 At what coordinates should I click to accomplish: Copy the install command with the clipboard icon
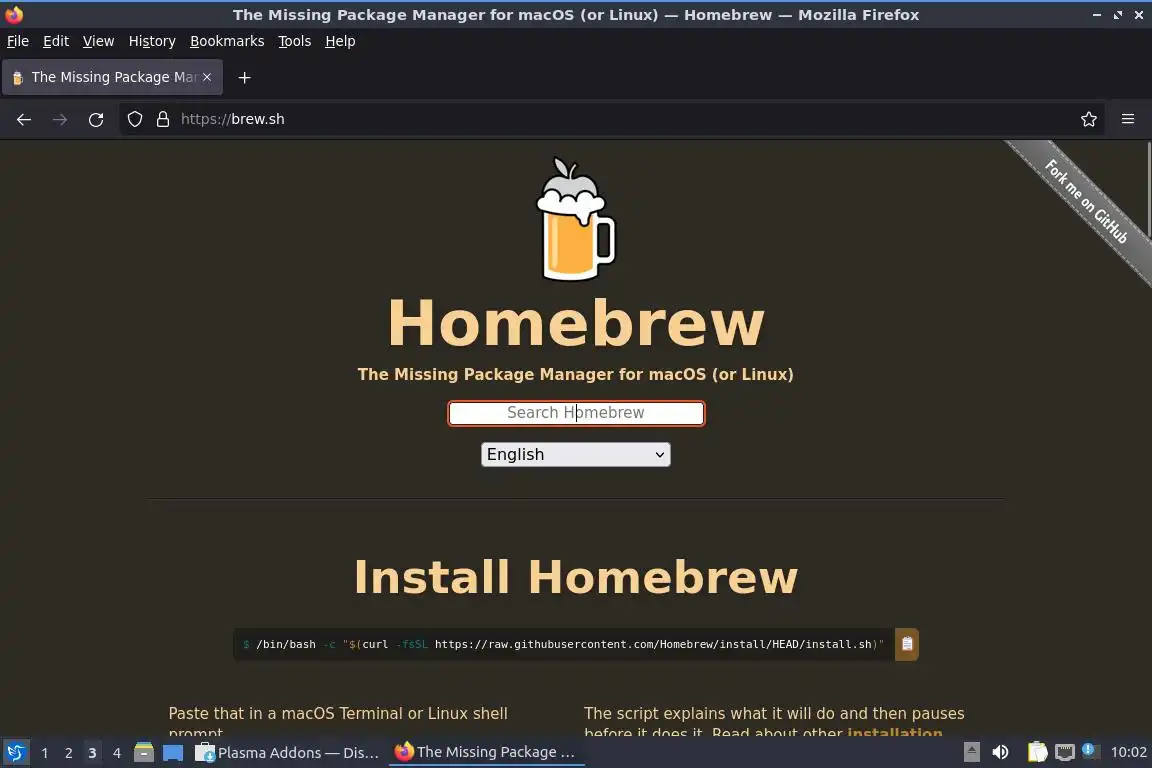pos(907,644)
